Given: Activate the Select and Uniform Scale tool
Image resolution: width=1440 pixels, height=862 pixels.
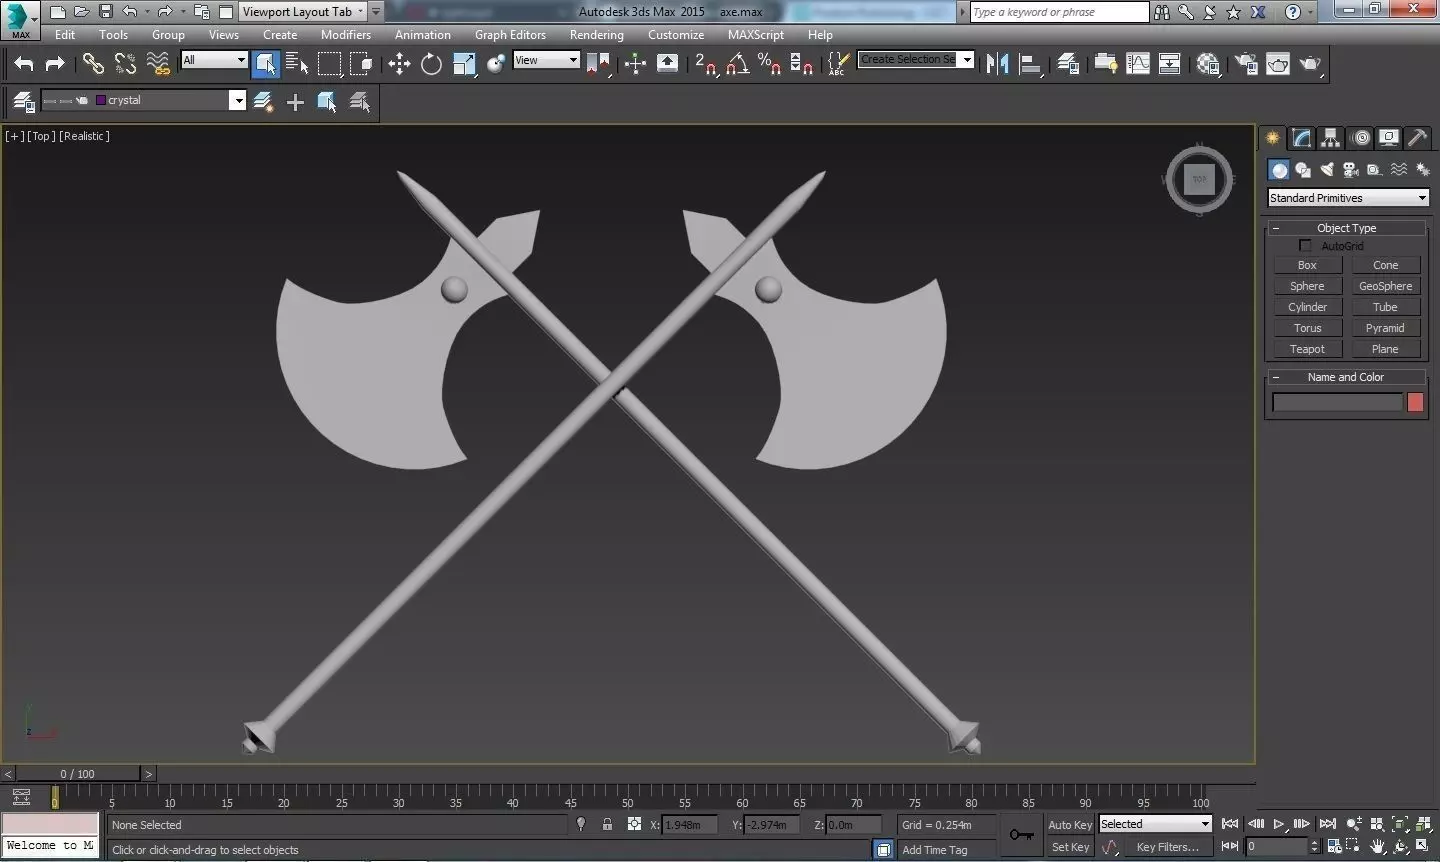Looking at the screenshot, I should click(464, 64).
